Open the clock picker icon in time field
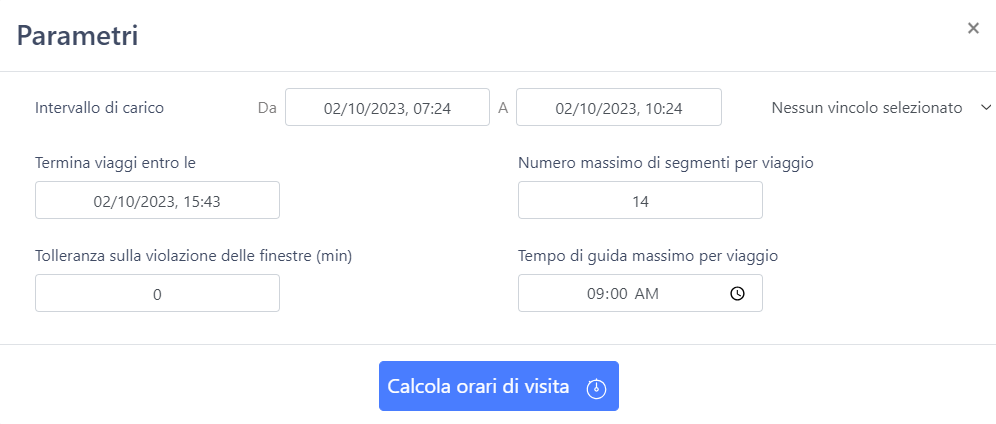Image resolution: width=996 pixels, height=424 pixels. (737, 293)
